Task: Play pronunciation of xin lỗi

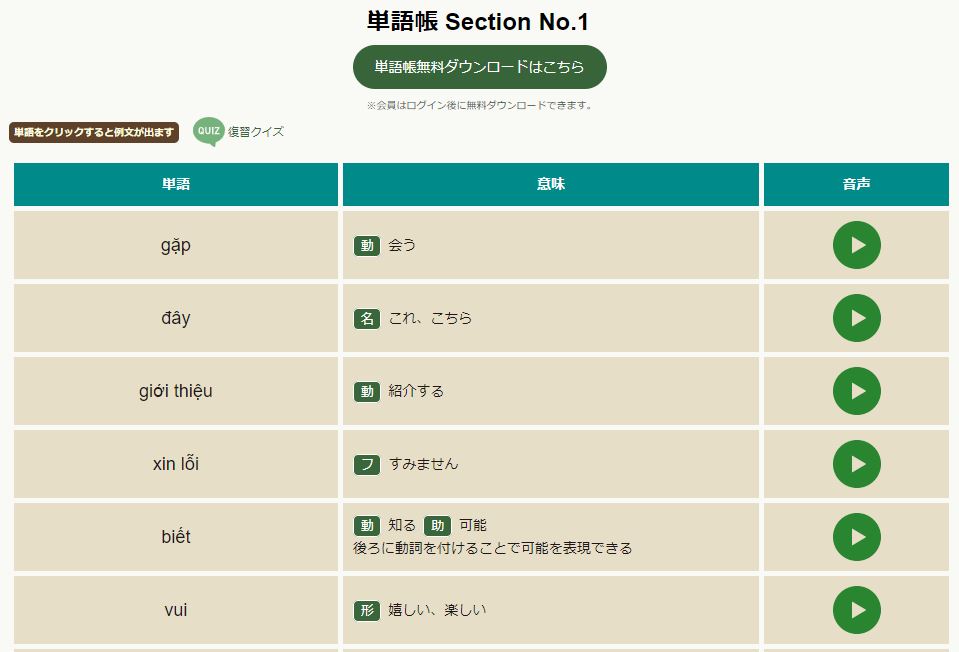Action: point(856,464)
